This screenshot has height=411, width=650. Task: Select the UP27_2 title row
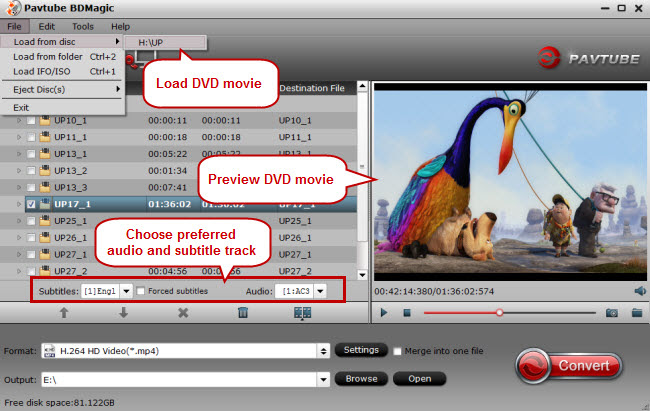(178, 271)
